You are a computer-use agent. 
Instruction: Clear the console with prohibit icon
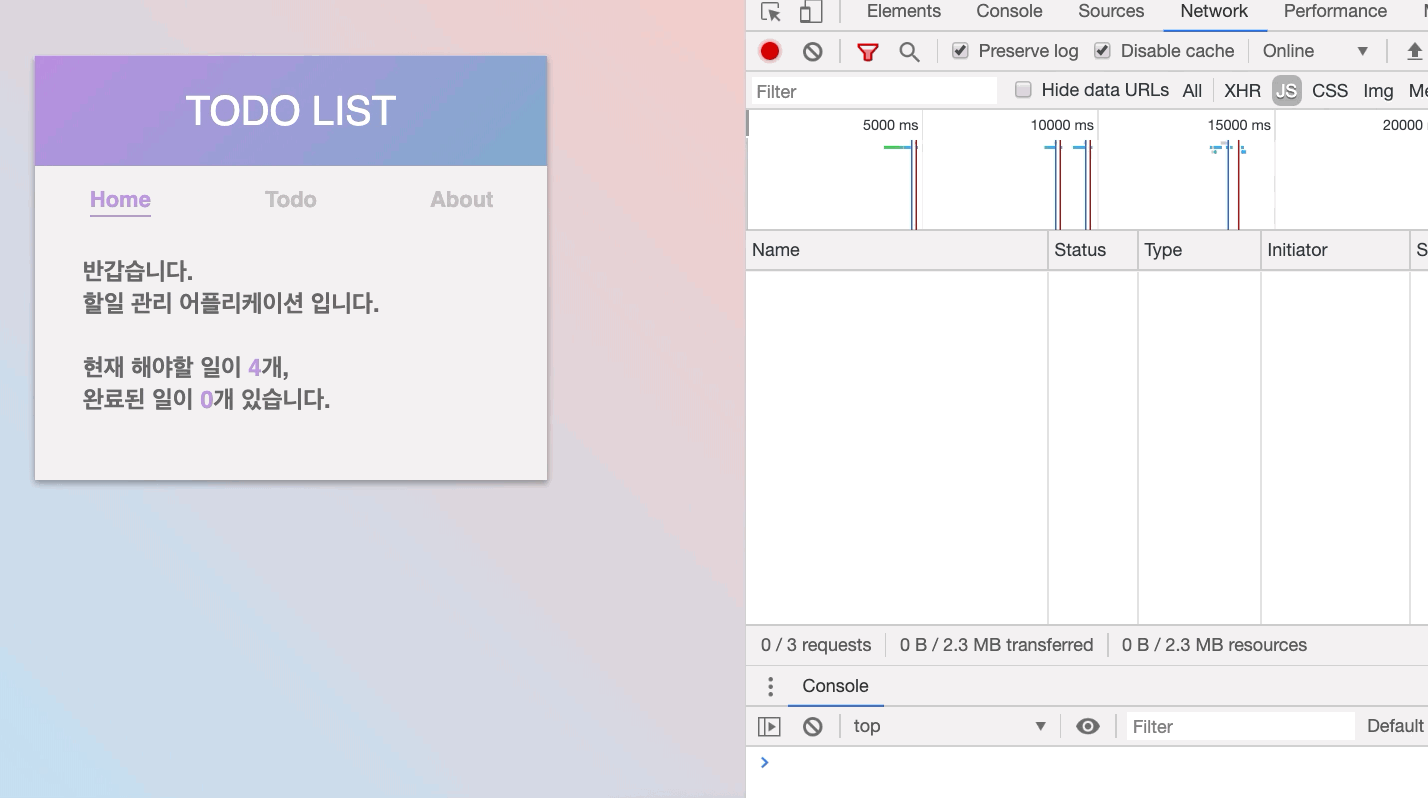click(x=812, y=726)
